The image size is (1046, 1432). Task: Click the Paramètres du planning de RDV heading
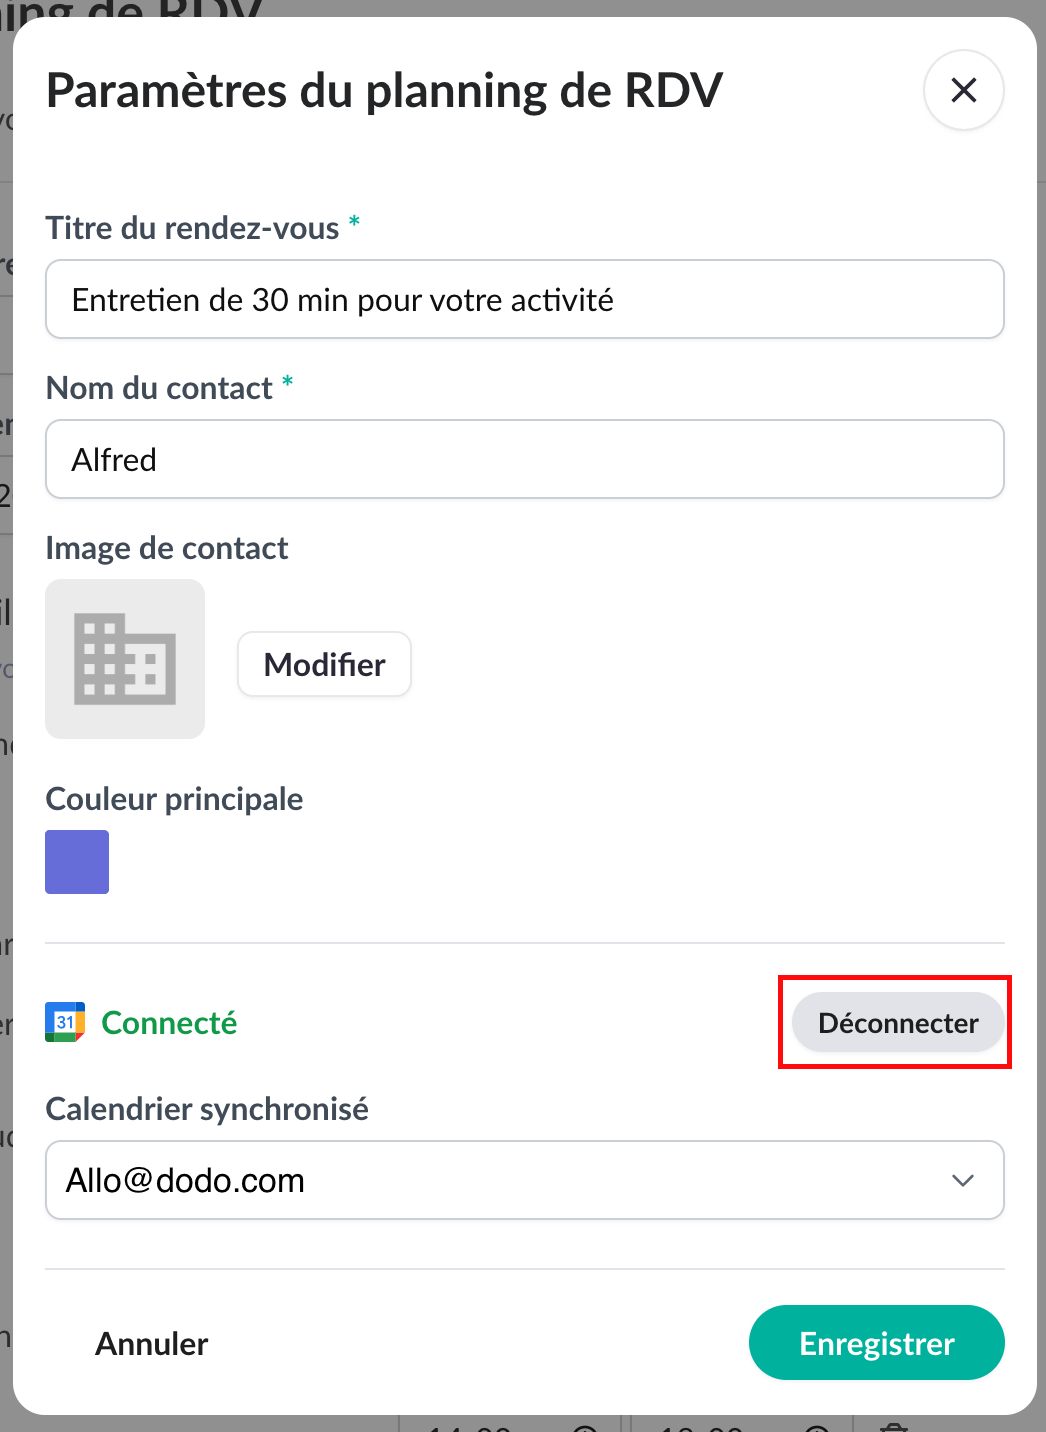click(x=384, y=91)
